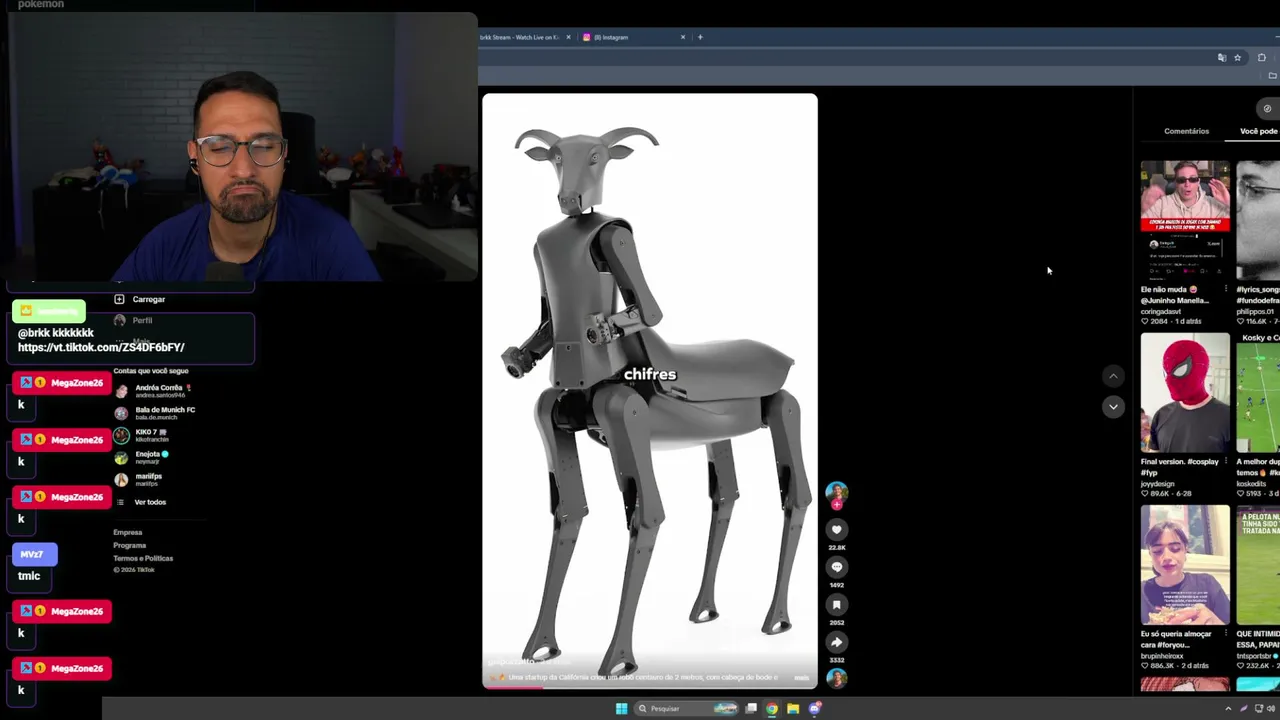Click the '22.8K' like count
1280x720 pixels.
click(837, 548)
